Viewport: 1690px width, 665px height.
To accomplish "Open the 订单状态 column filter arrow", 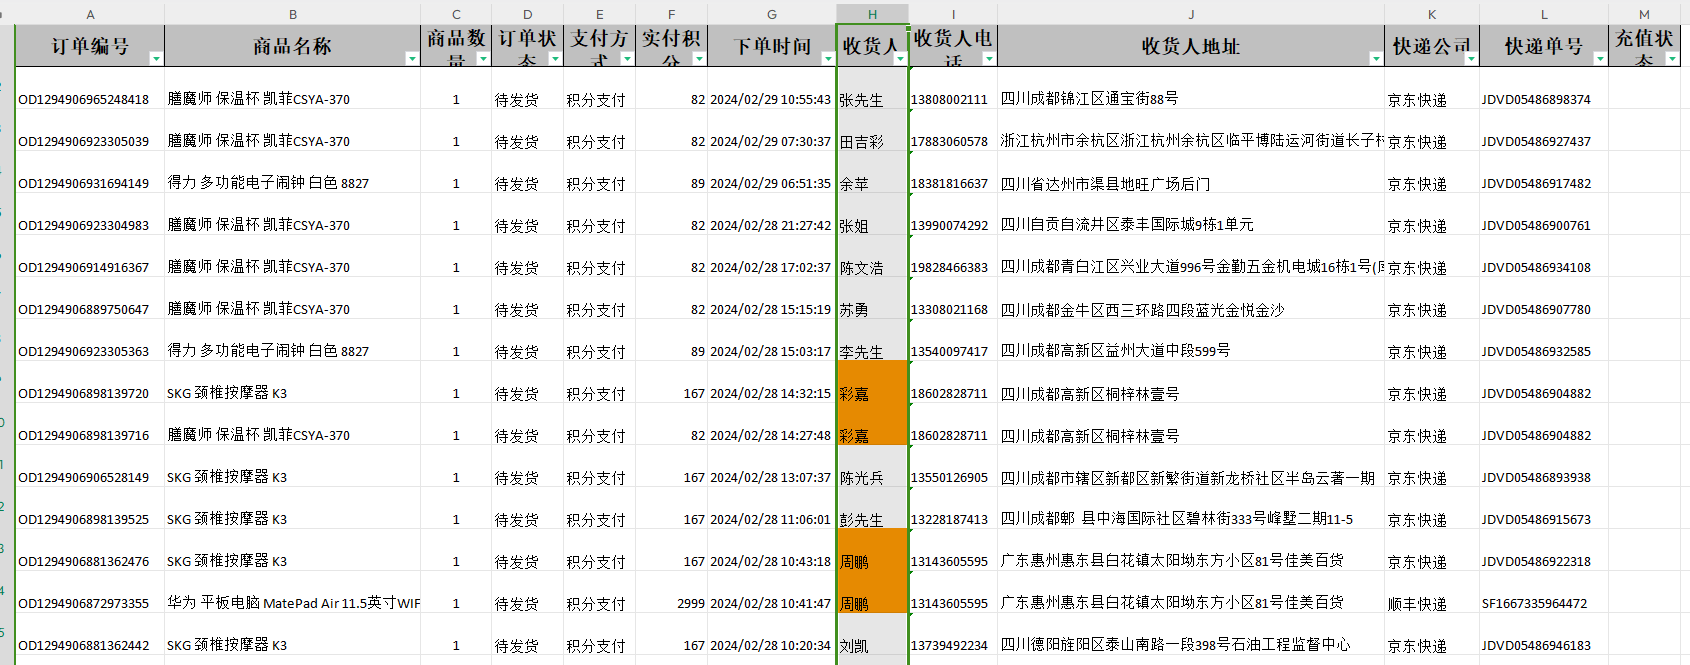I will click(x=555, y=59).
